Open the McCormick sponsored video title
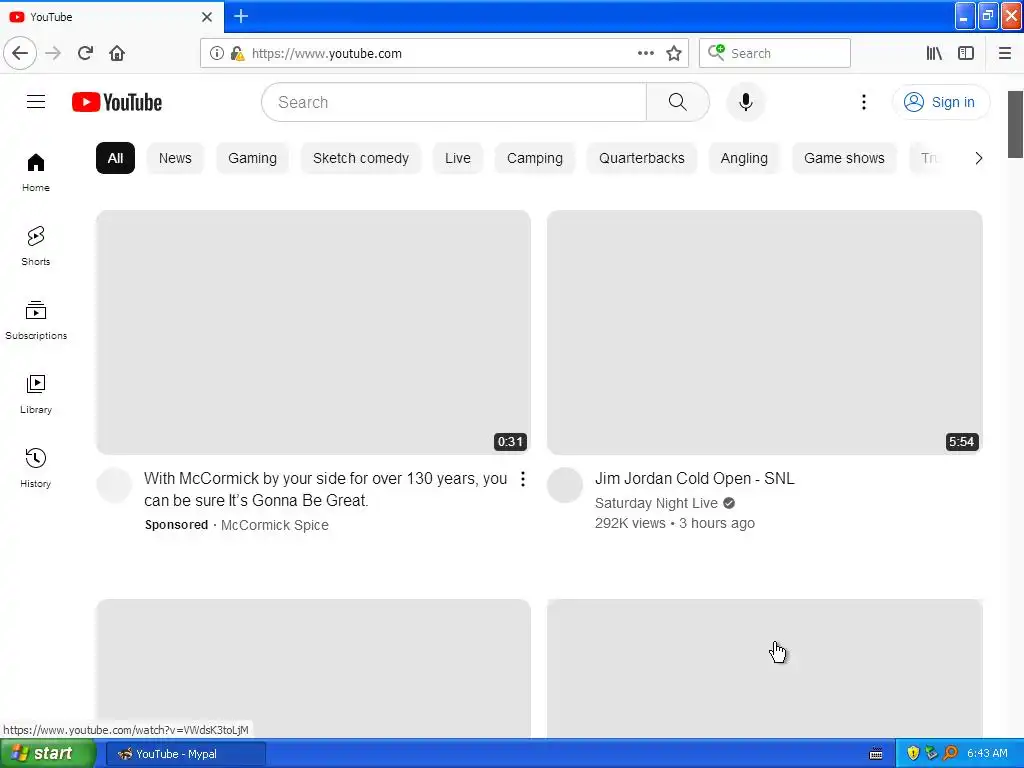Screen dimensions: 1024x768 point(325,489)
